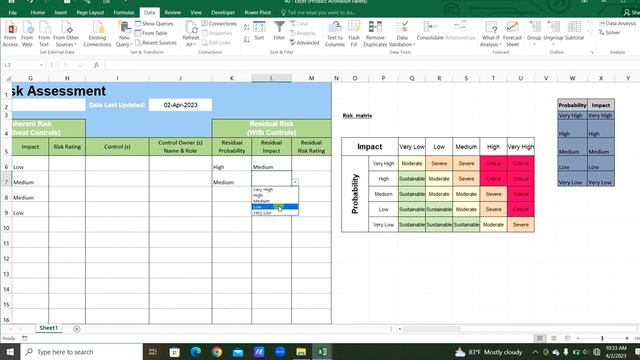
Task: Open the Windows Start menu
Action: point(10,352)
